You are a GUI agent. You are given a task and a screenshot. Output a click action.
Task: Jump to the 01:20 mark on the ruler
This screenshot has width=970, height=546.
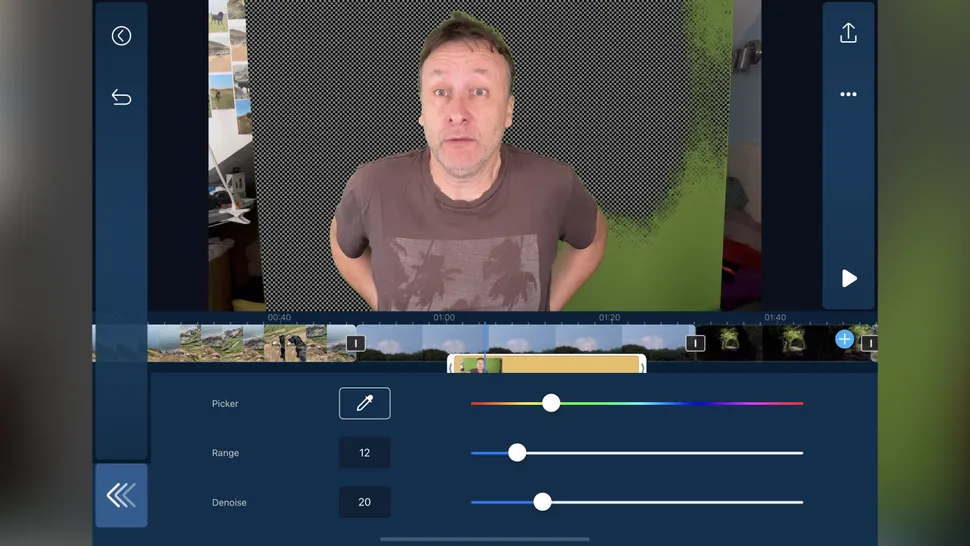click(x=609, y=317)
